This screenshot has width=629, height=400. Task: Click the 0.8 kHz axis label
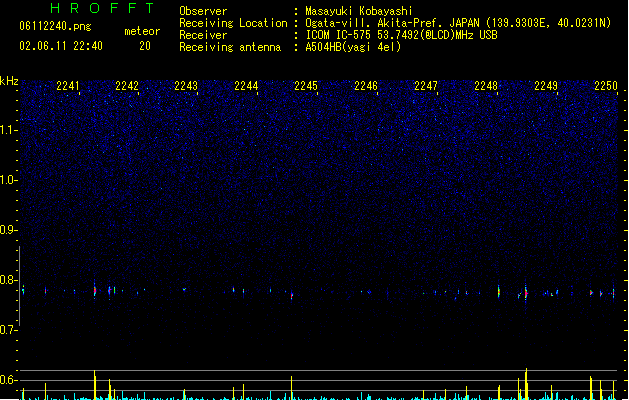tap(8, 280)
